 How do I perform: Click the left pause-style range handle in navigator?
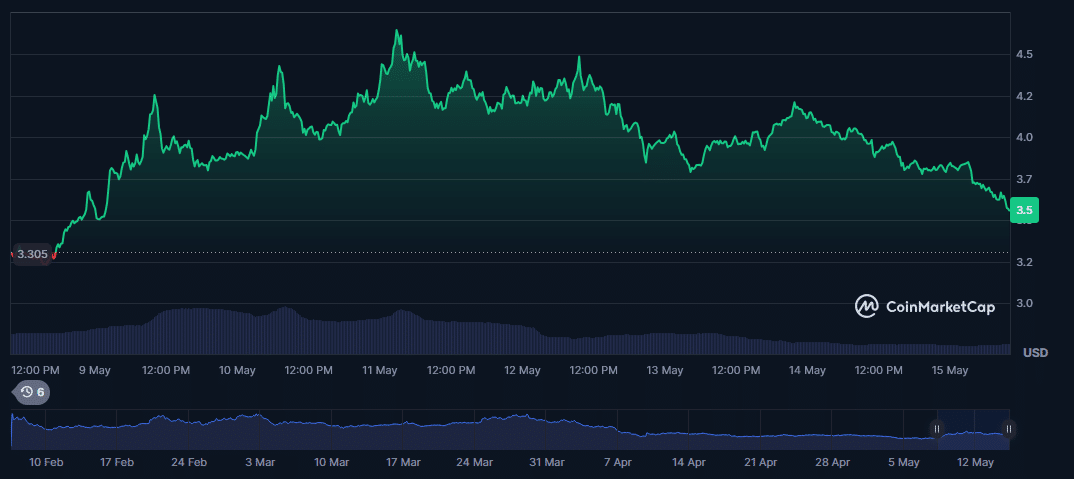click(937, 429)
